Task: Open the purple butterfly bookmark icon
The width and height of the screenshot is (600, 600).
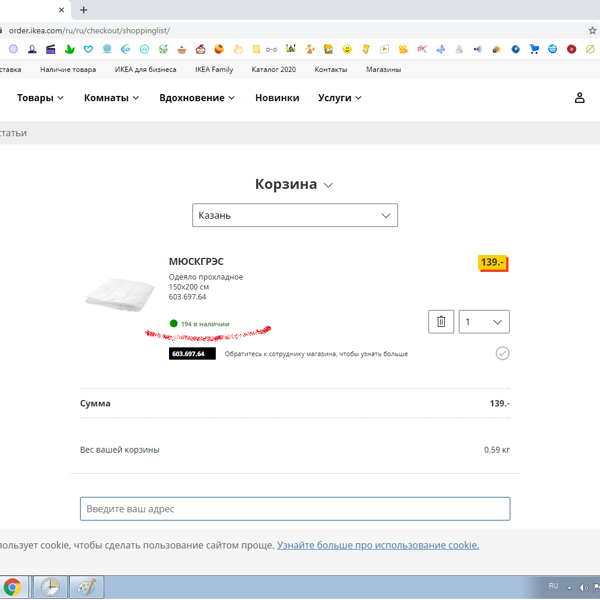Action: [440, 49]
